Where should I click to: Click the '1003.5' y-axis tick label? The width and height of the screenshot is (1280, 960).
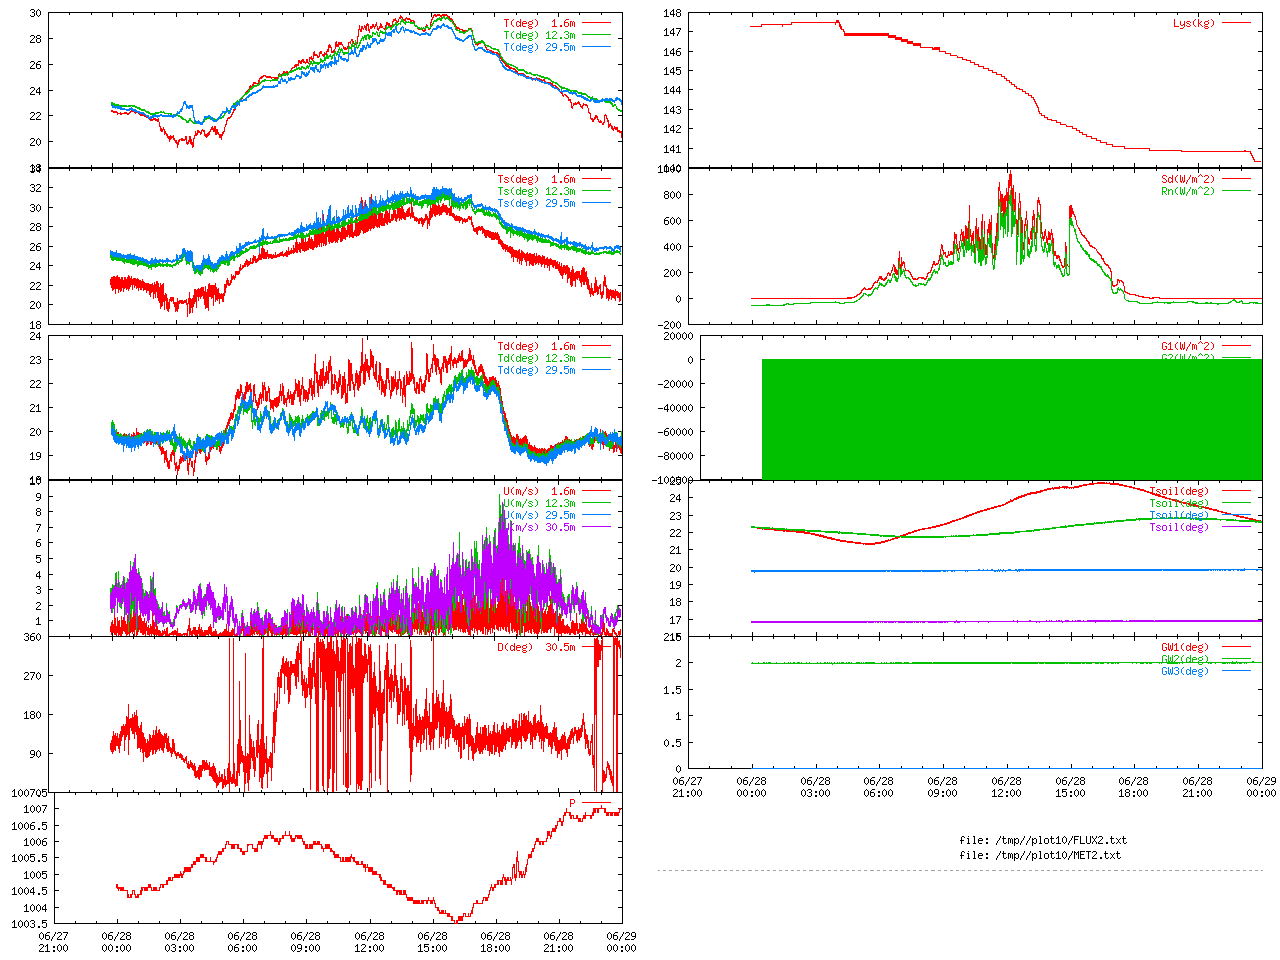[x=29, y=924]
